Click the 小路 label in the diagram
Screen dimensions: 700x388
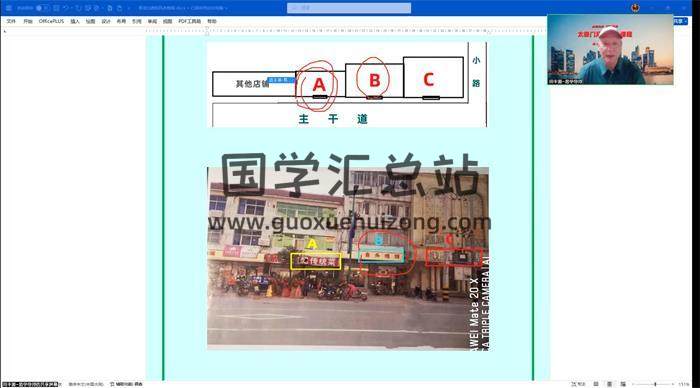coord(476,71)
